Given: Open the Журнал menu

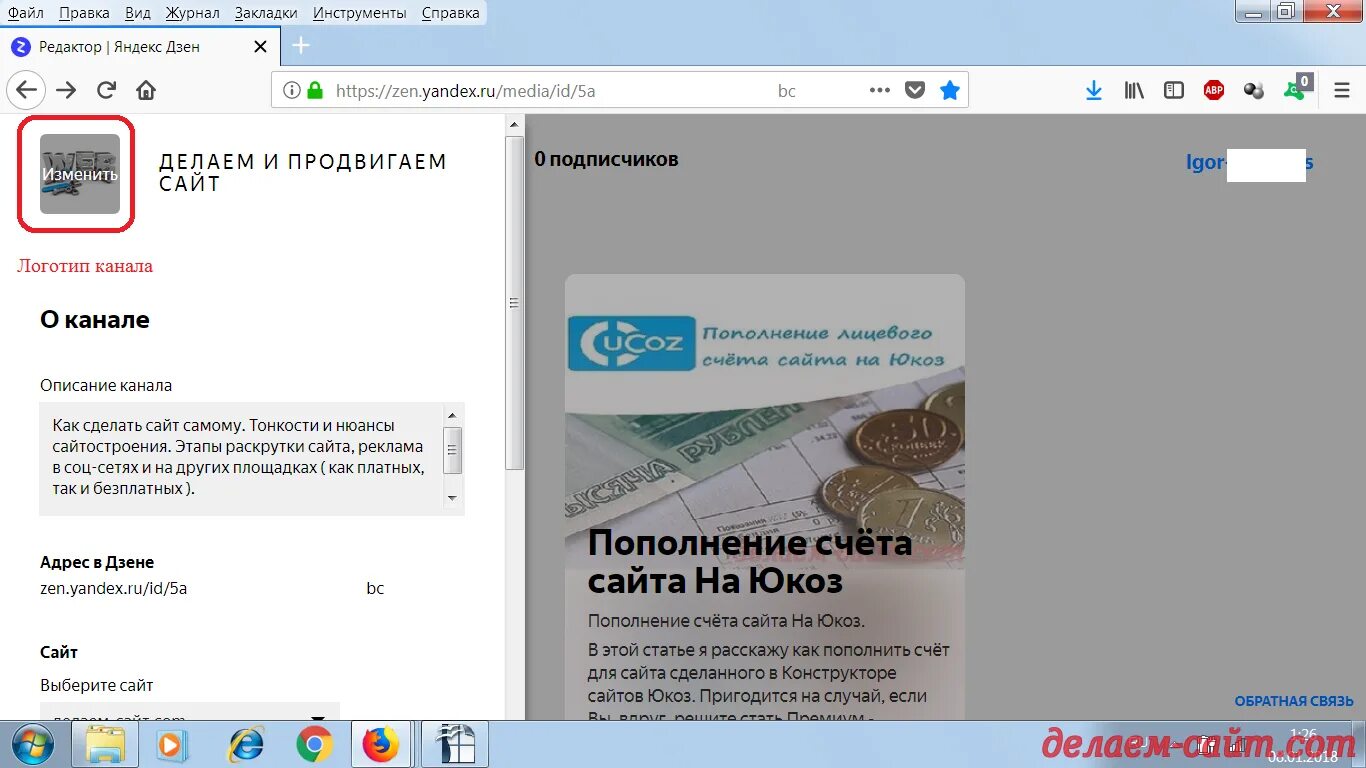Looking at the screenshot, I should (193, 13).
